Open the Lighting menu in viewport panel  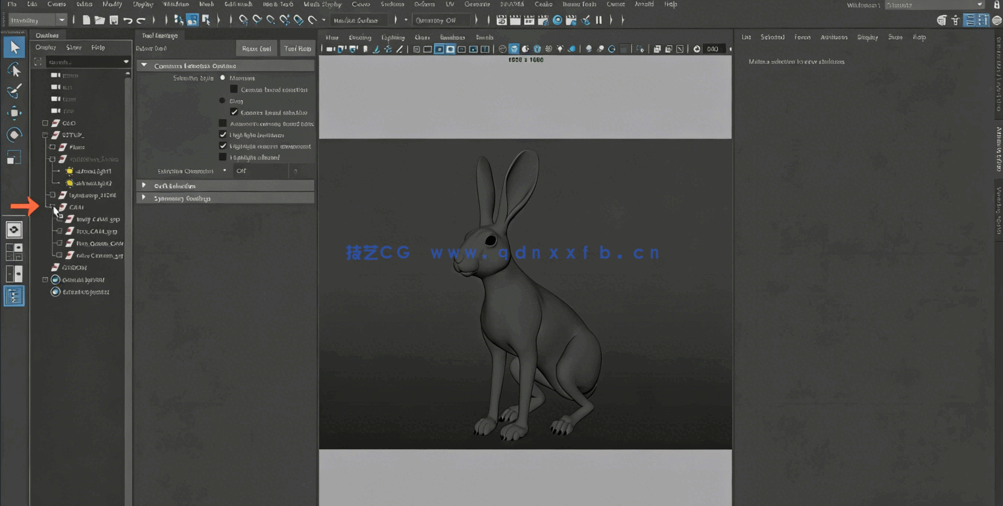(392, 37)
